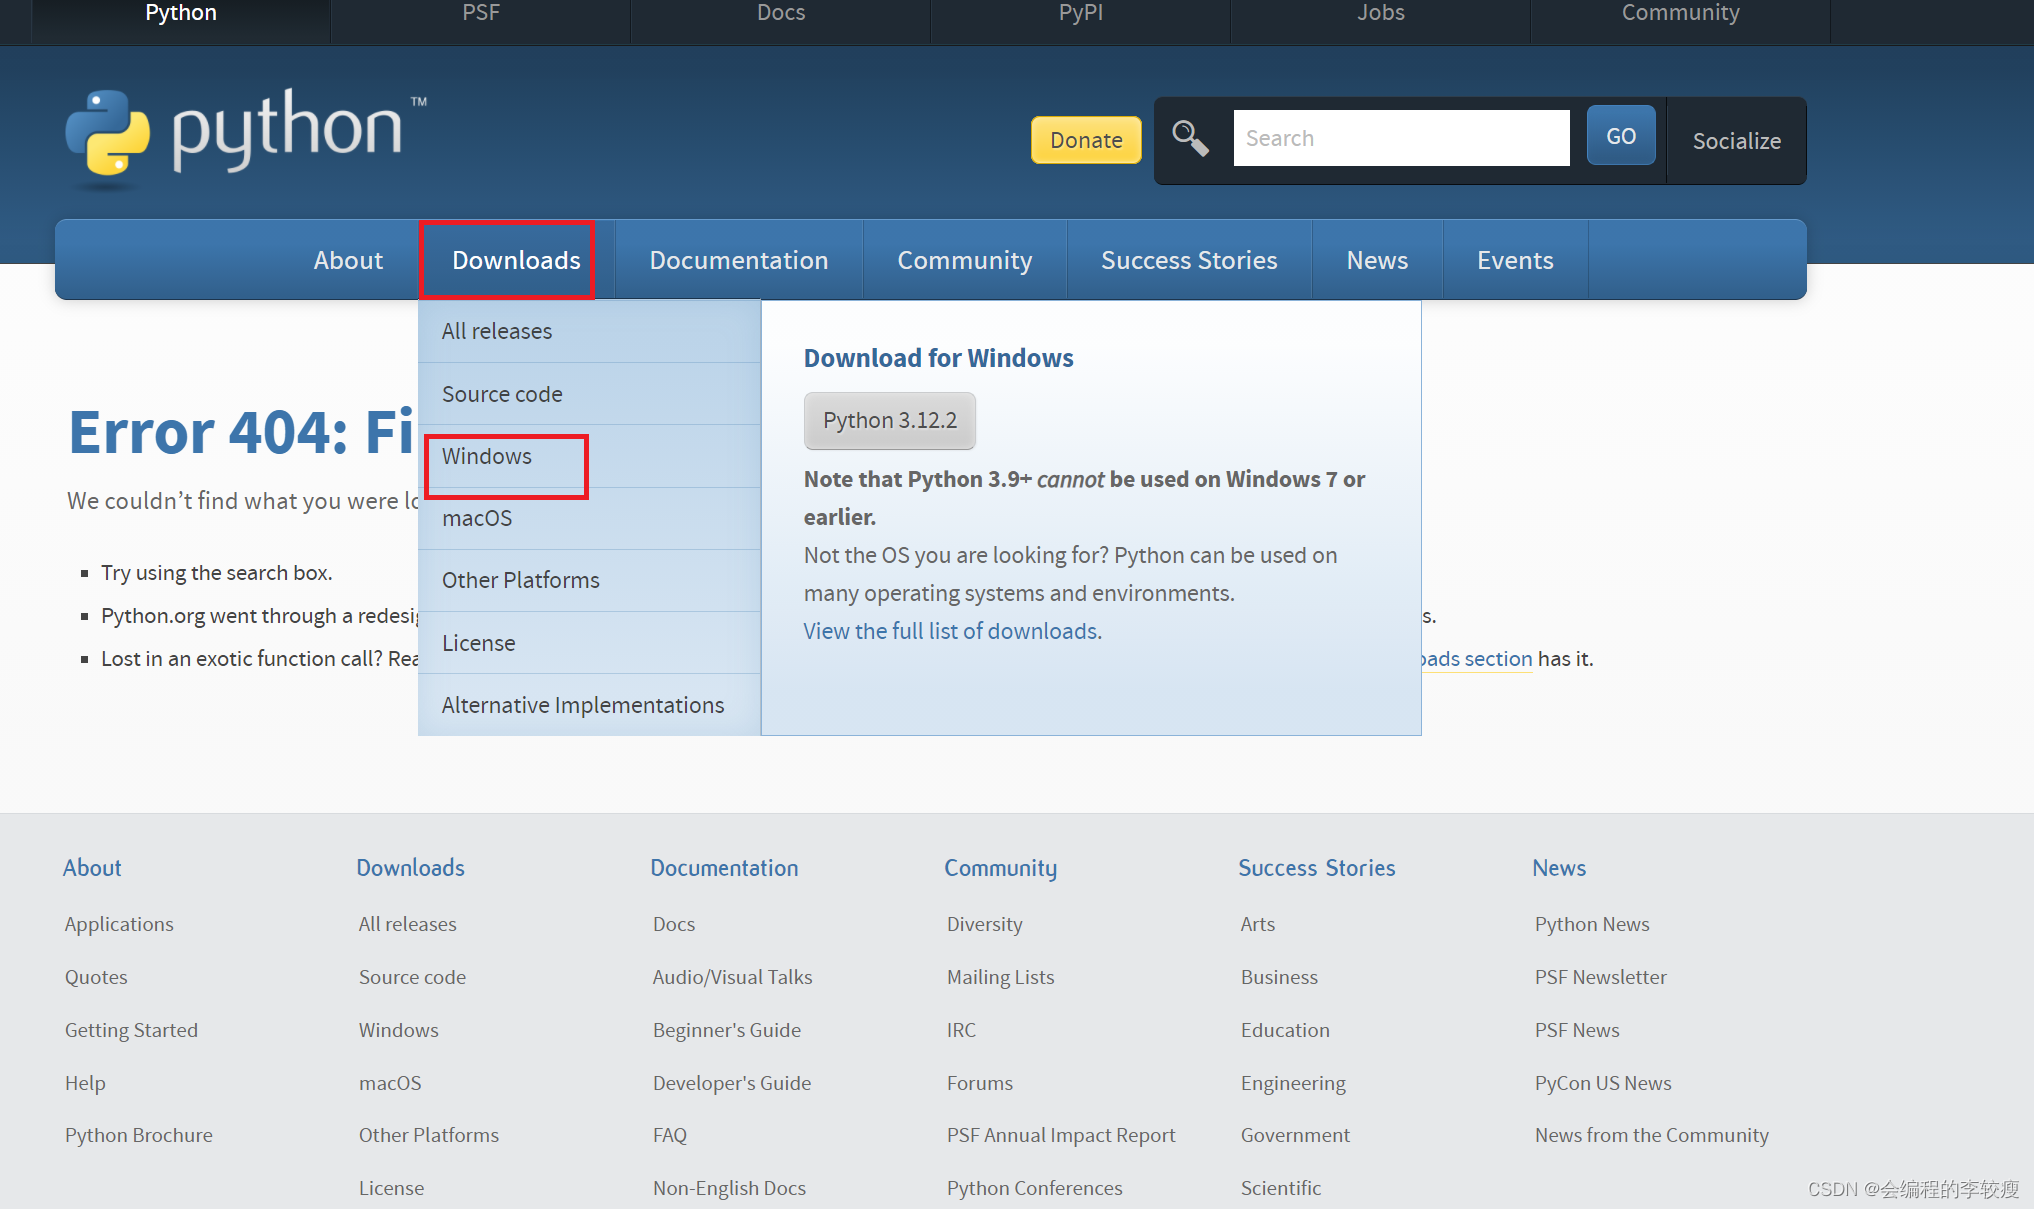The height and width of the screenshot is (1209, 2034).
Task: Open Audio/Visual Talks in the footer
Action: tap(733, 977)
